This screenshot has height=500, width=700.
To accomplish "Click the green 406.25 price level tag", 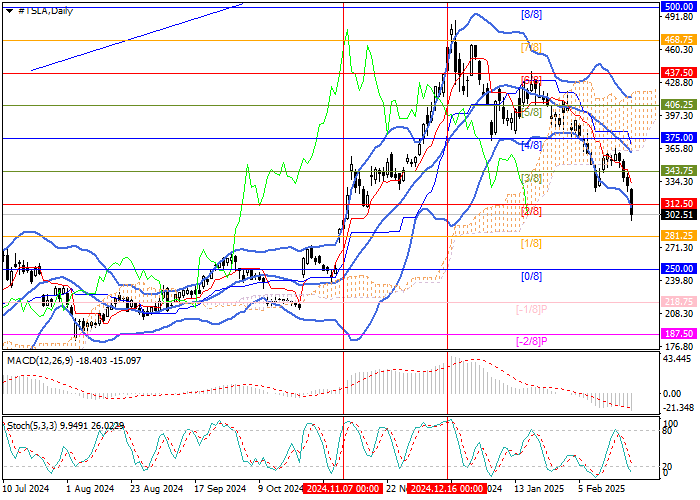I will pyautogui.click(x=679, y=105).
